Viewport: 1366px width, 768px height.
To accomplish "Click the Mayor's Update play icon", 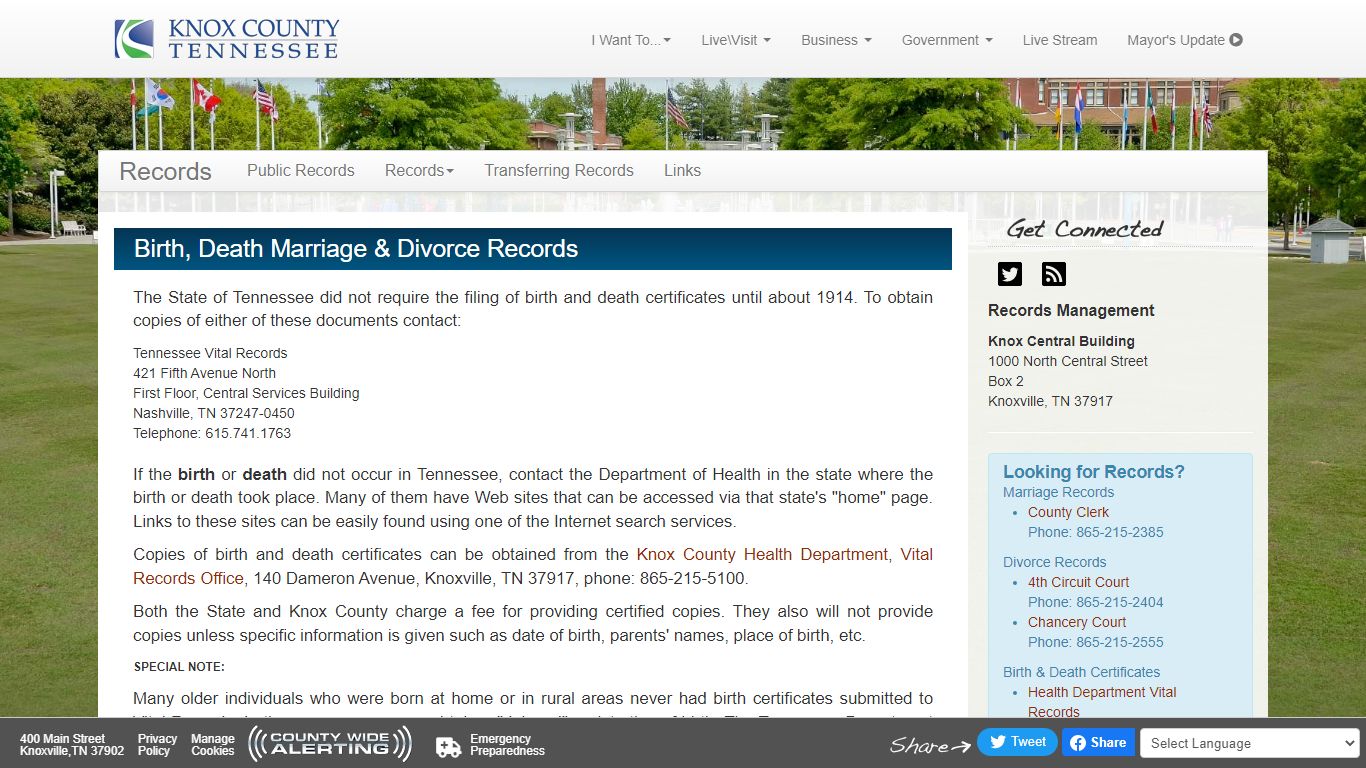I will 1236,40.
